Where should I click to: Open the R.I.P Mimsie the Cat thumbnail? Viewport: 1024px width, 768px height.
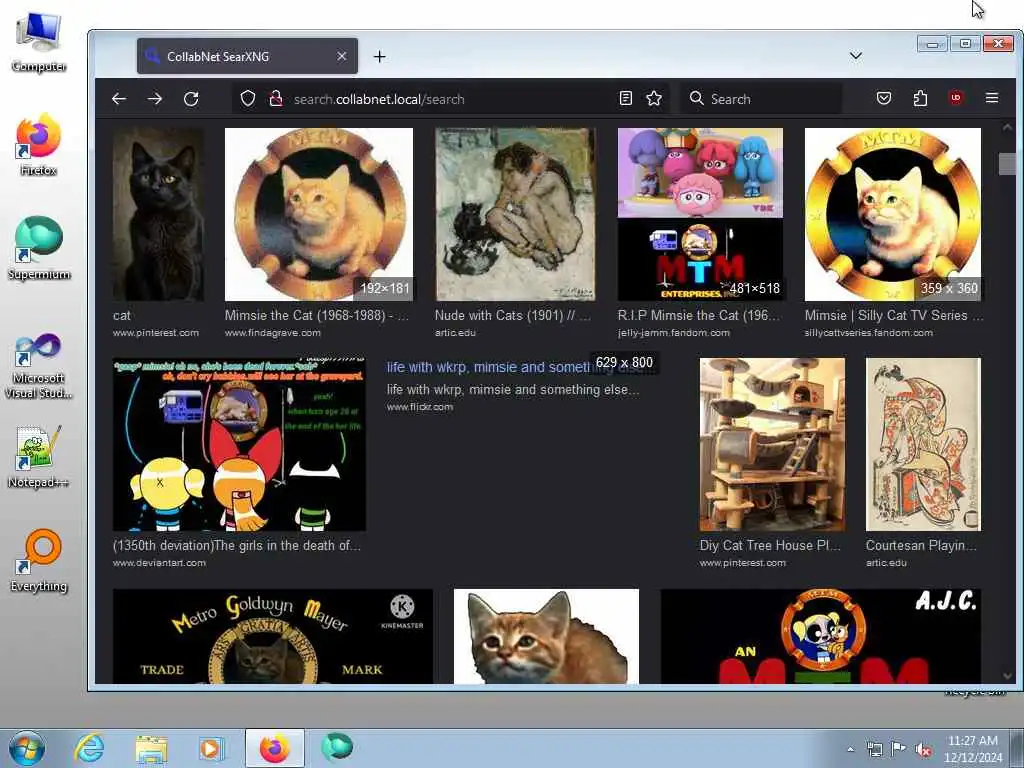click(700, 214)
